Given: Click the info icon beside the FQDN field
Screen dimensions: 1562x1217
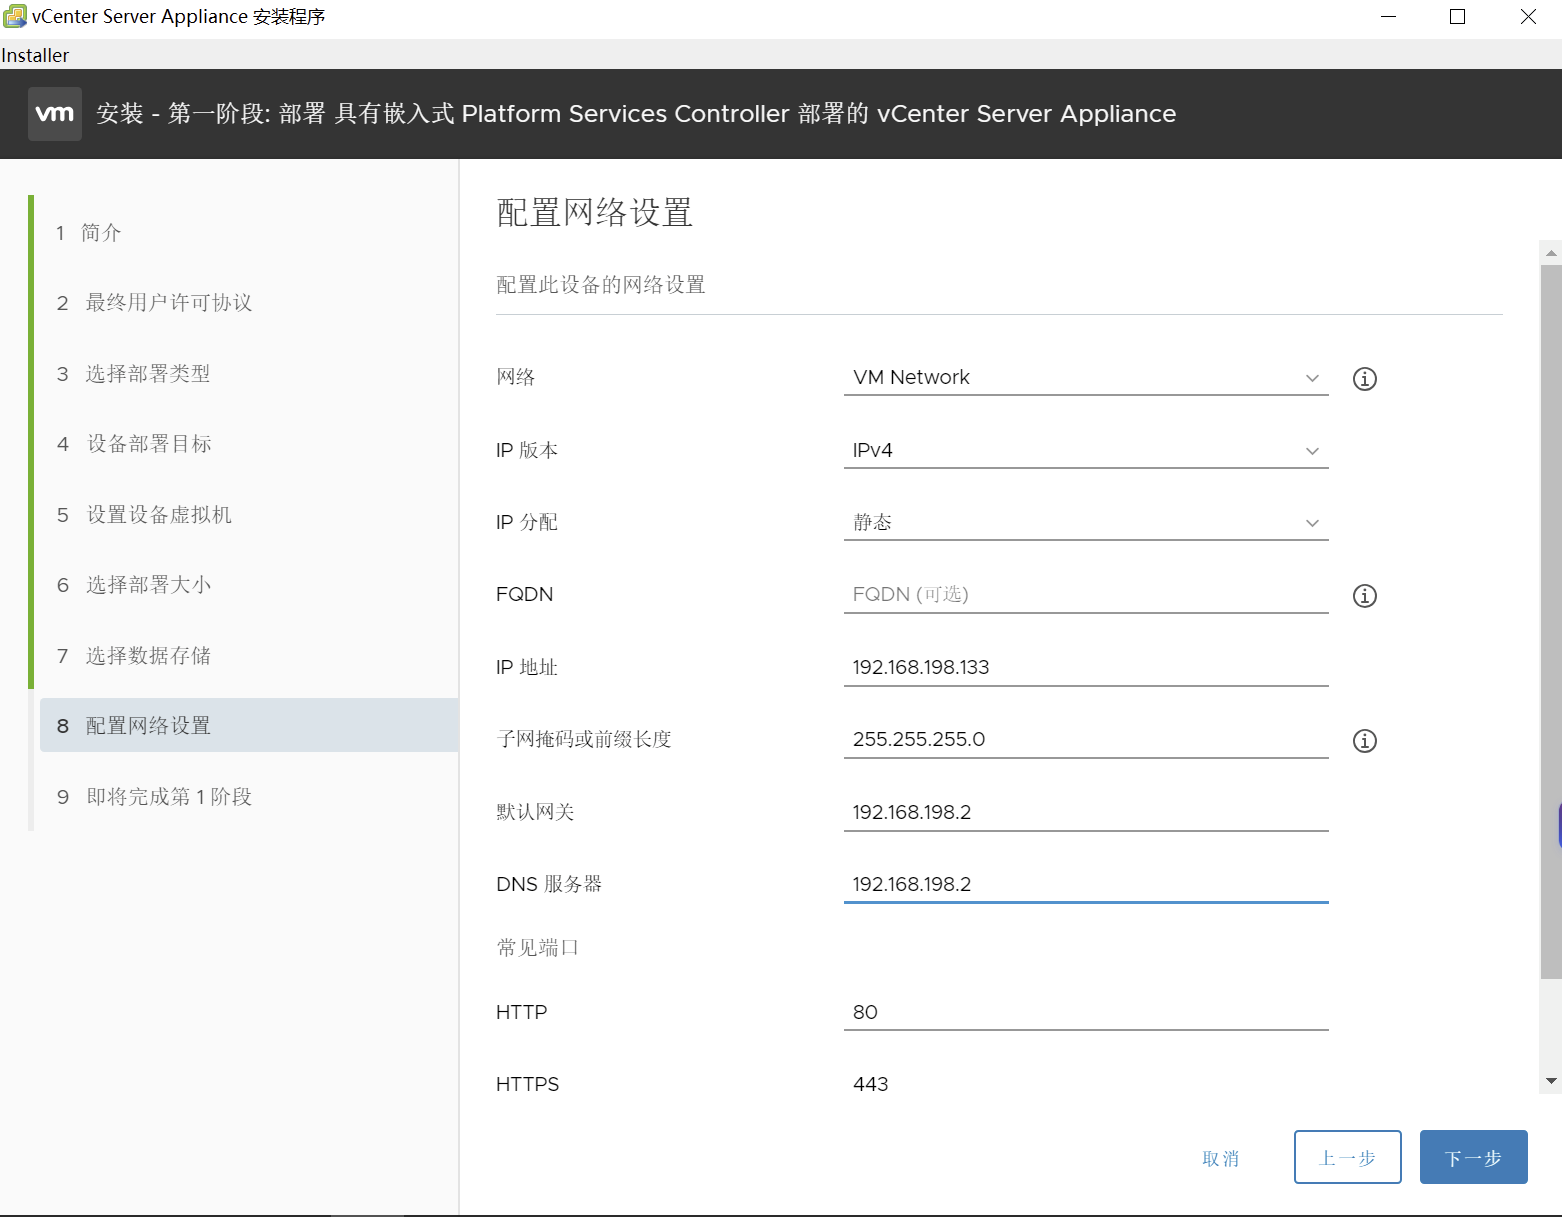Looking at the screenshot, I should point(1364,596).
